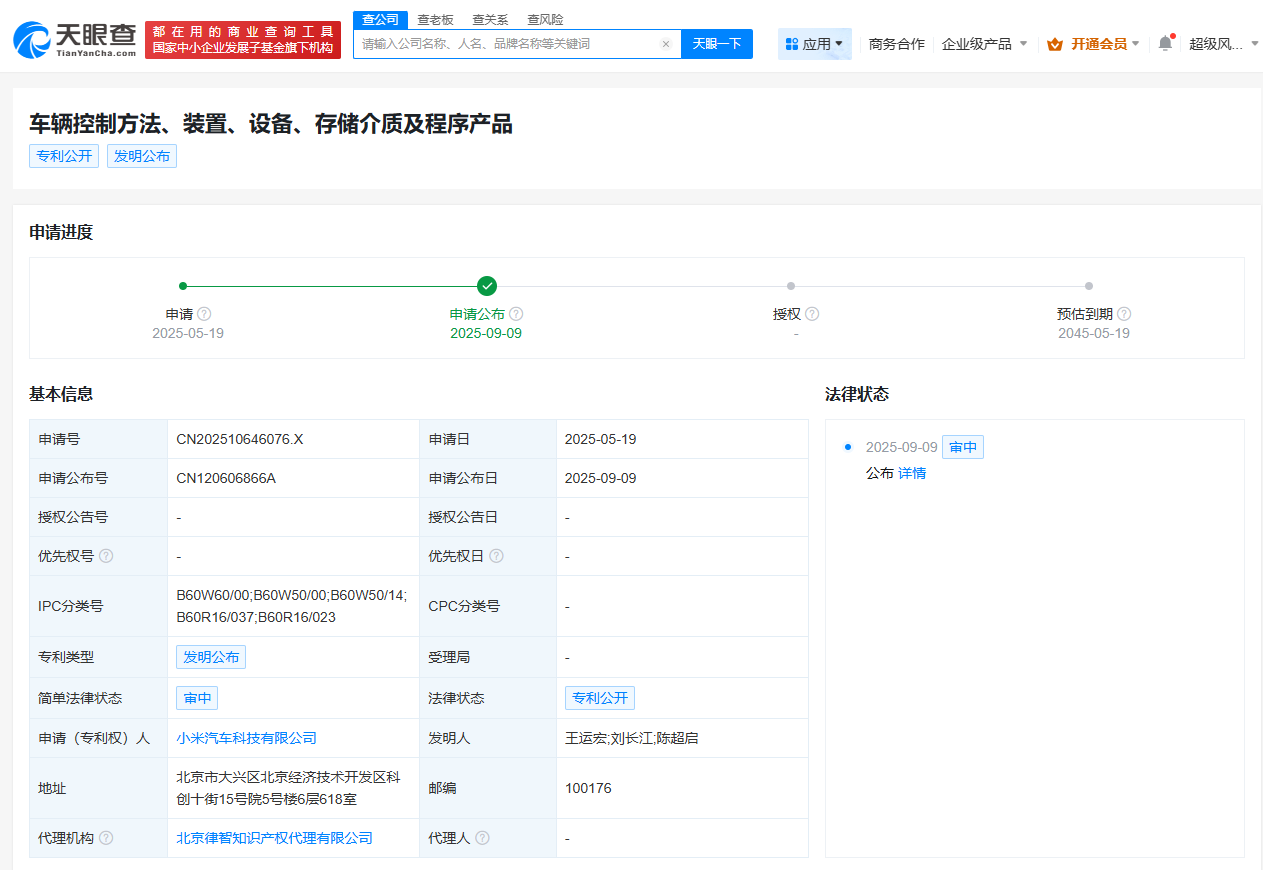Toggle the 发明公布 tag under the patent title

[x=141, y=155]
